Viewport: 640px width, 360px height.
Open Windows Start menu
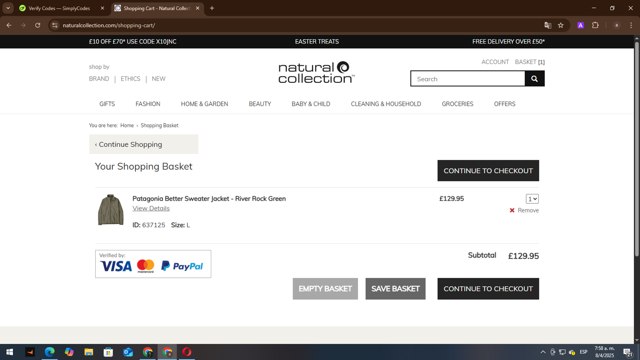pyautogui.click(x=9, y=352)
